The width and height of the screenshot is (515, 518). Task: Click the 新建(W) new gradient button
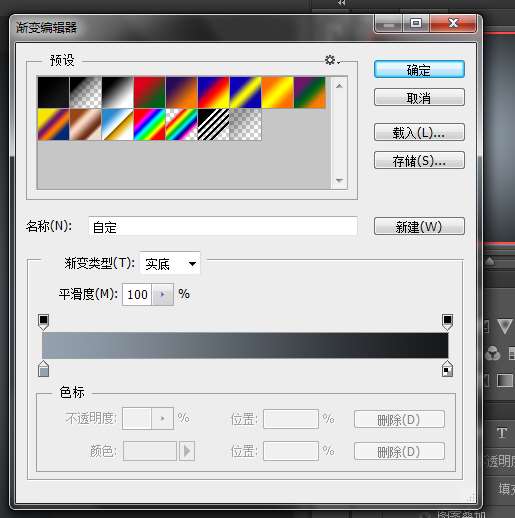[419, 226]
